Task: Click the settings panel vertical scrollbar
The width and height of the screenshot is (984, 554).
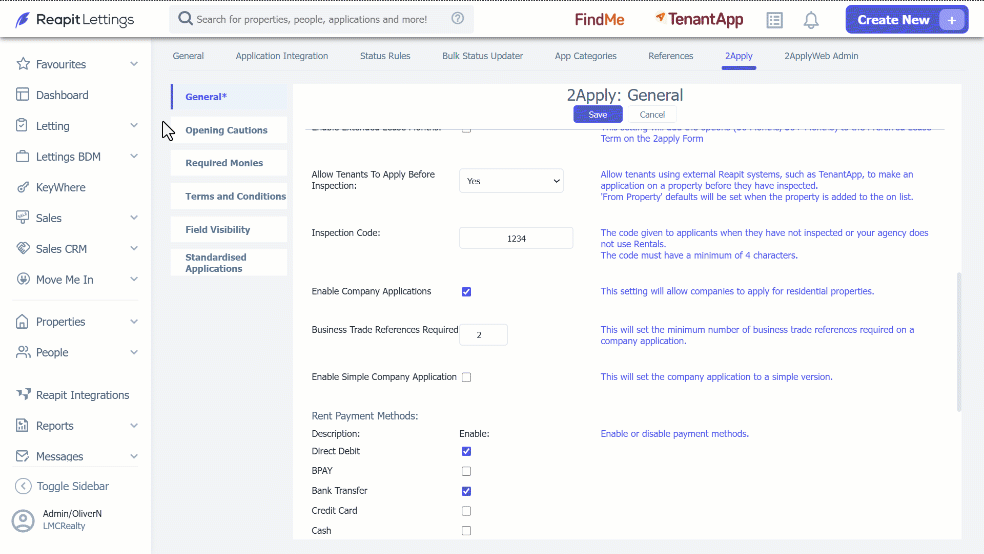Action: click(x=958, y=342)
